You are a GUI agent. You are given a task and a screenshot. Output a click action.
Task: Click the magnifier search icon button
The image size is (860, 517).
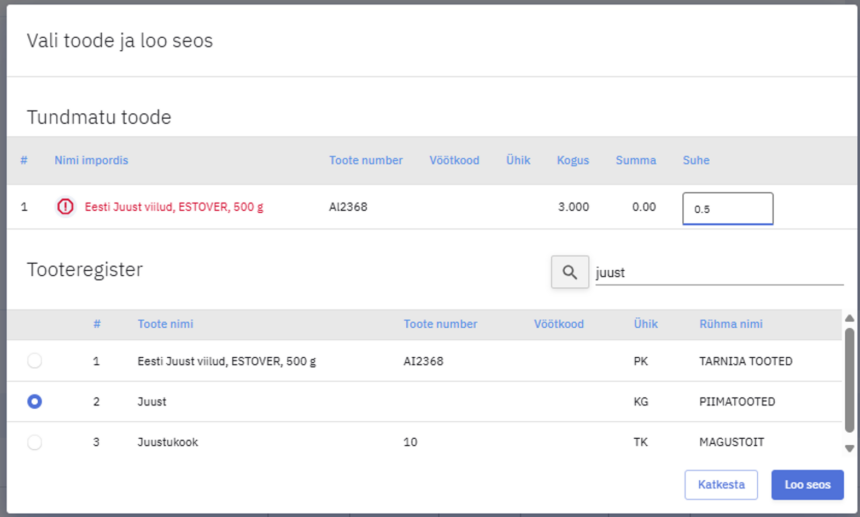[x=570, y=272]
